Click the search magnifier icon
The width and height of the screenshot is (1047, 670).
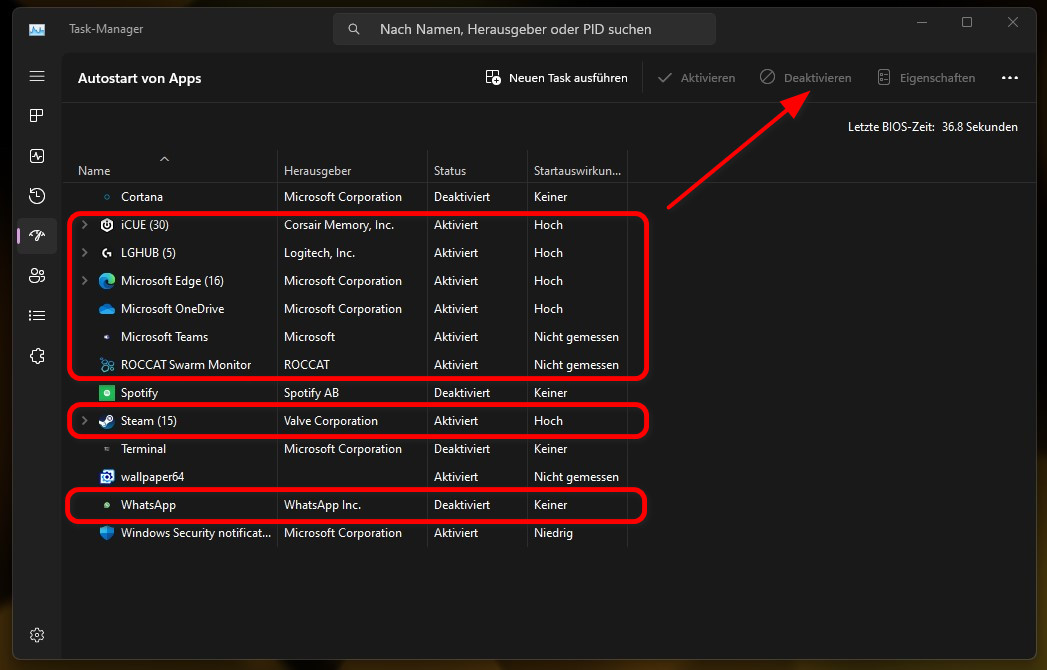354,29
